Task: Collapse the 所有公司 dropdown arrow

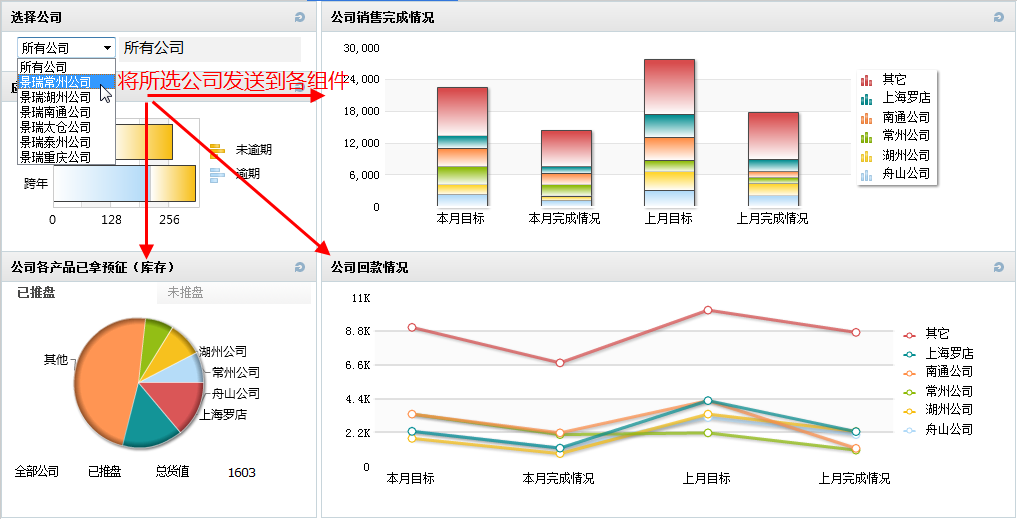Action: (x=107, y=48)
